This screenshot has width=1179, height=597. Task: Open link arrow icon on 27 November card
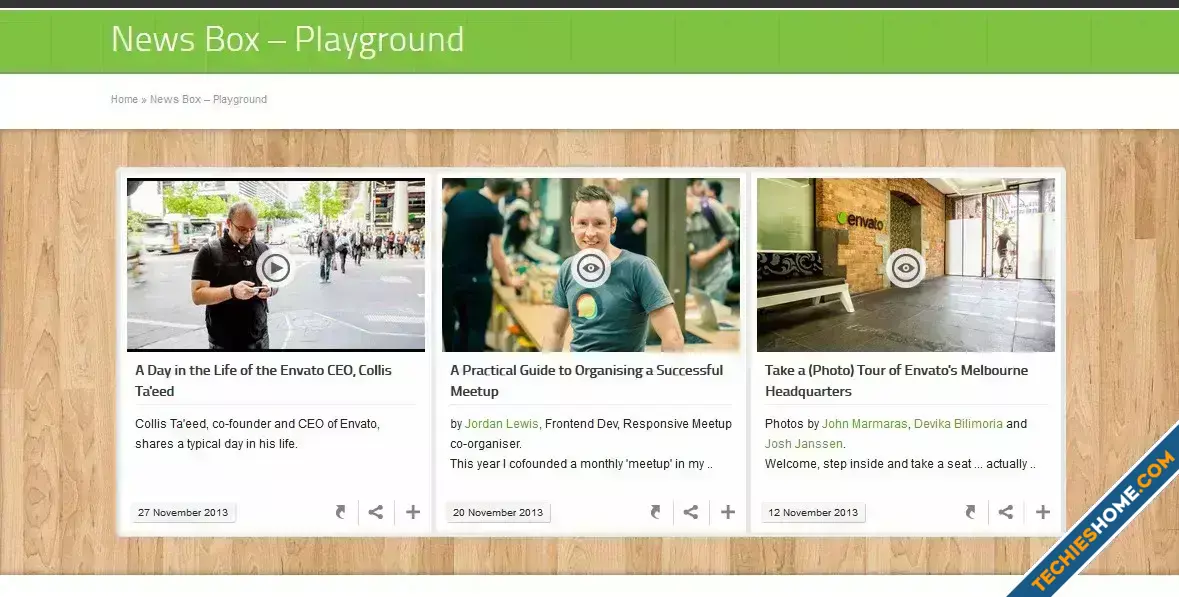tap(341, 512)
